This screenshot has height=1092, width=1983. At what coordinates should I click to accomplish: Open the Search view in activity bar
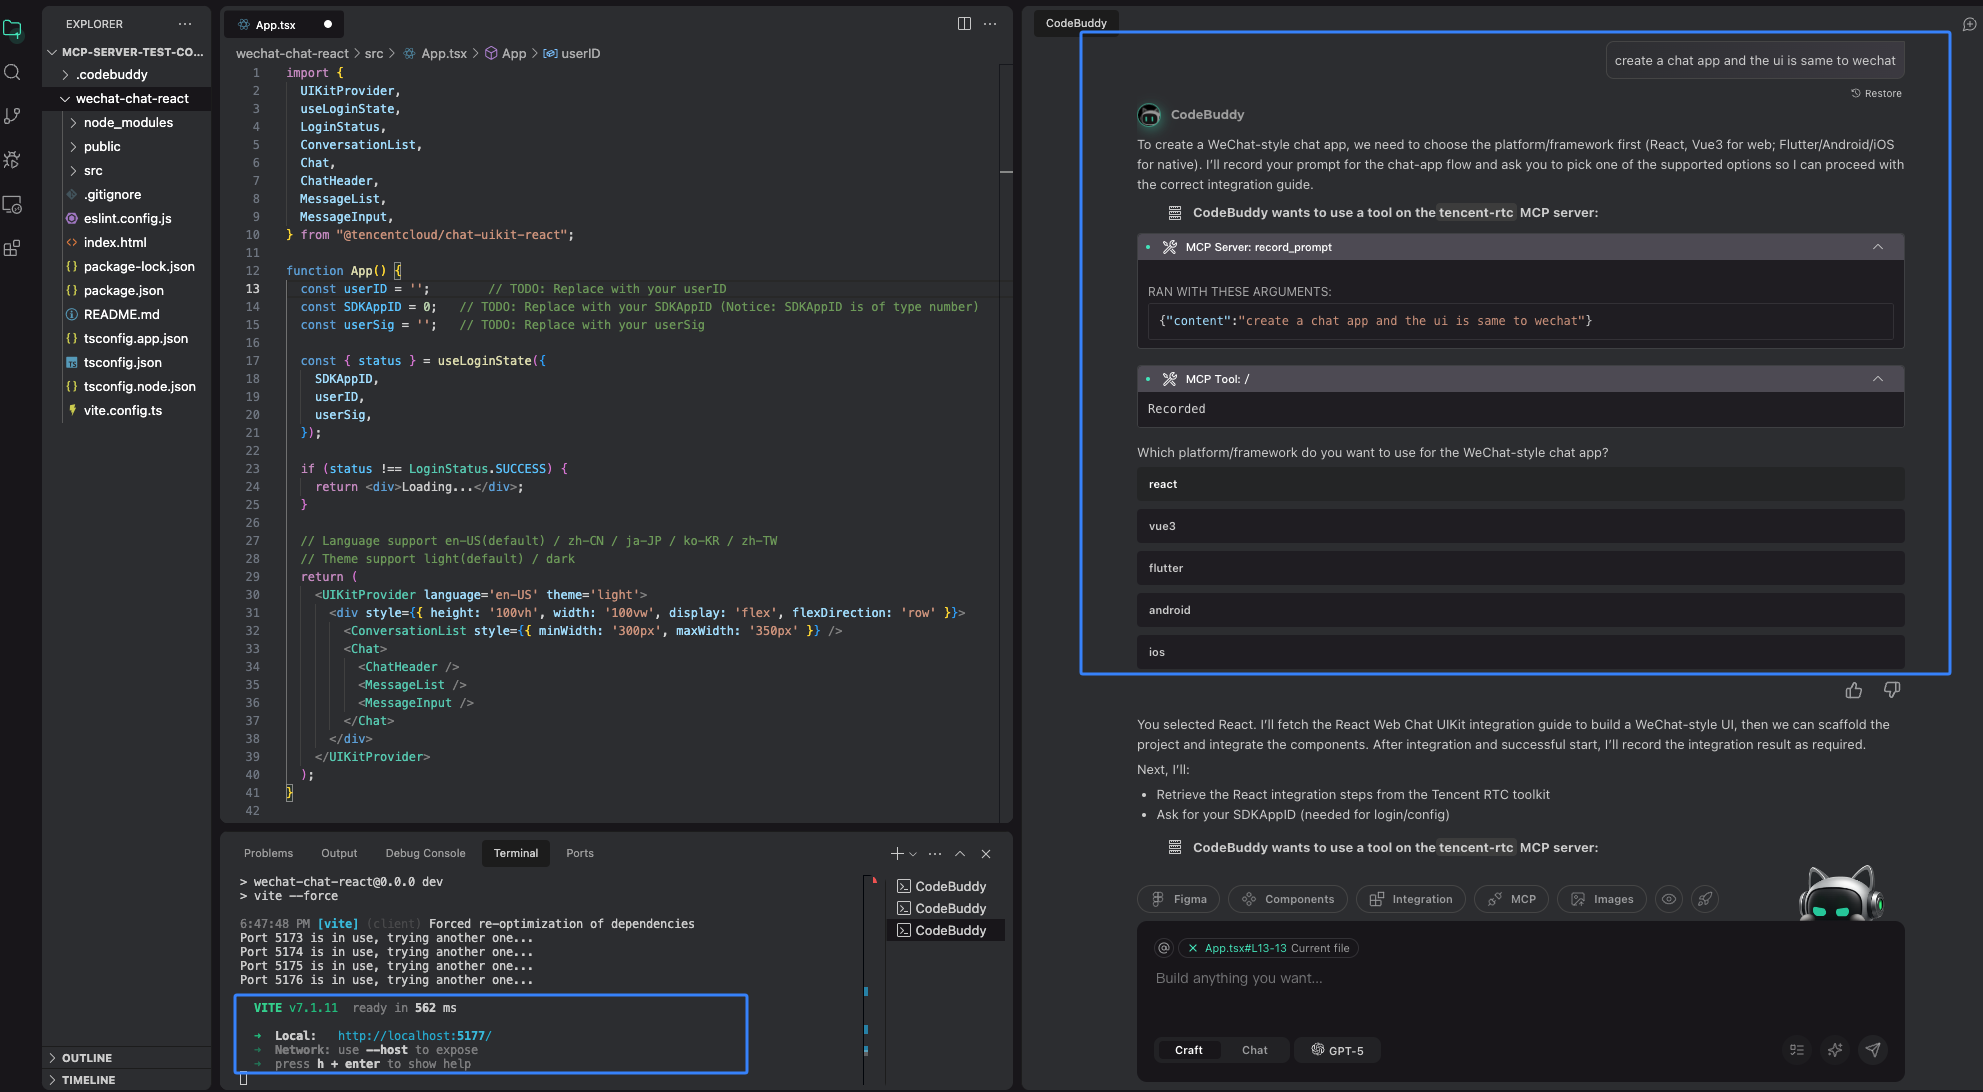[x=13, y=72]
